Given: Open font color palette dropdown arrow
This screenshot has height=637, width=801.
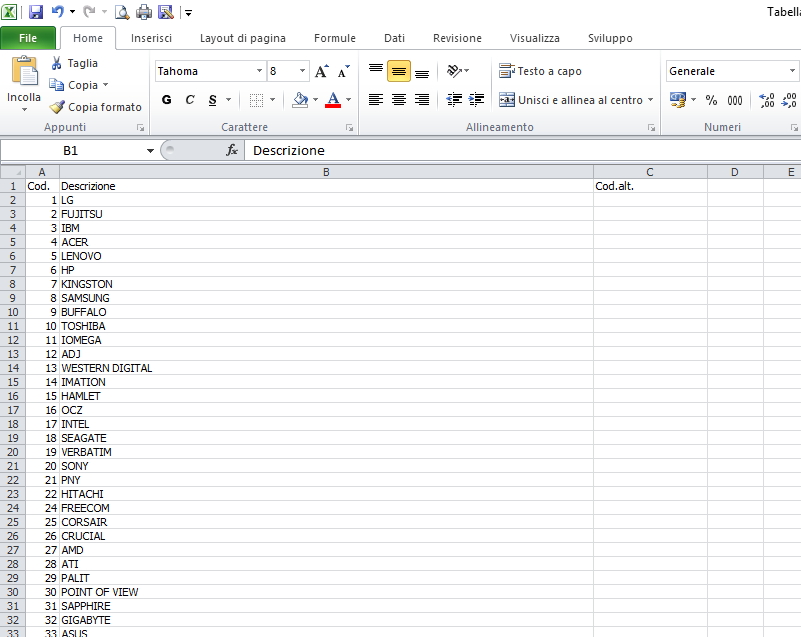Looking at the screenshot, I should click(x=348, y=100).
